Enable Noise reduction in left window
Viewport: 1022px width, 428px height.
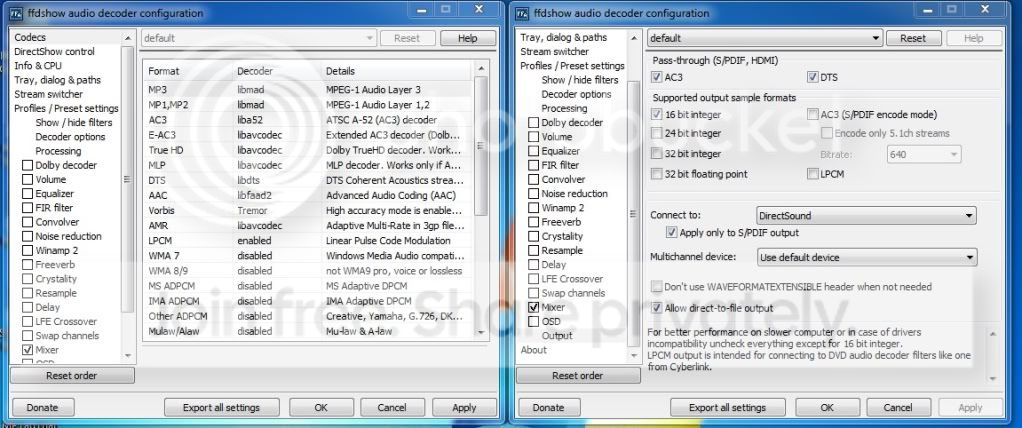(x=27, y=236)
